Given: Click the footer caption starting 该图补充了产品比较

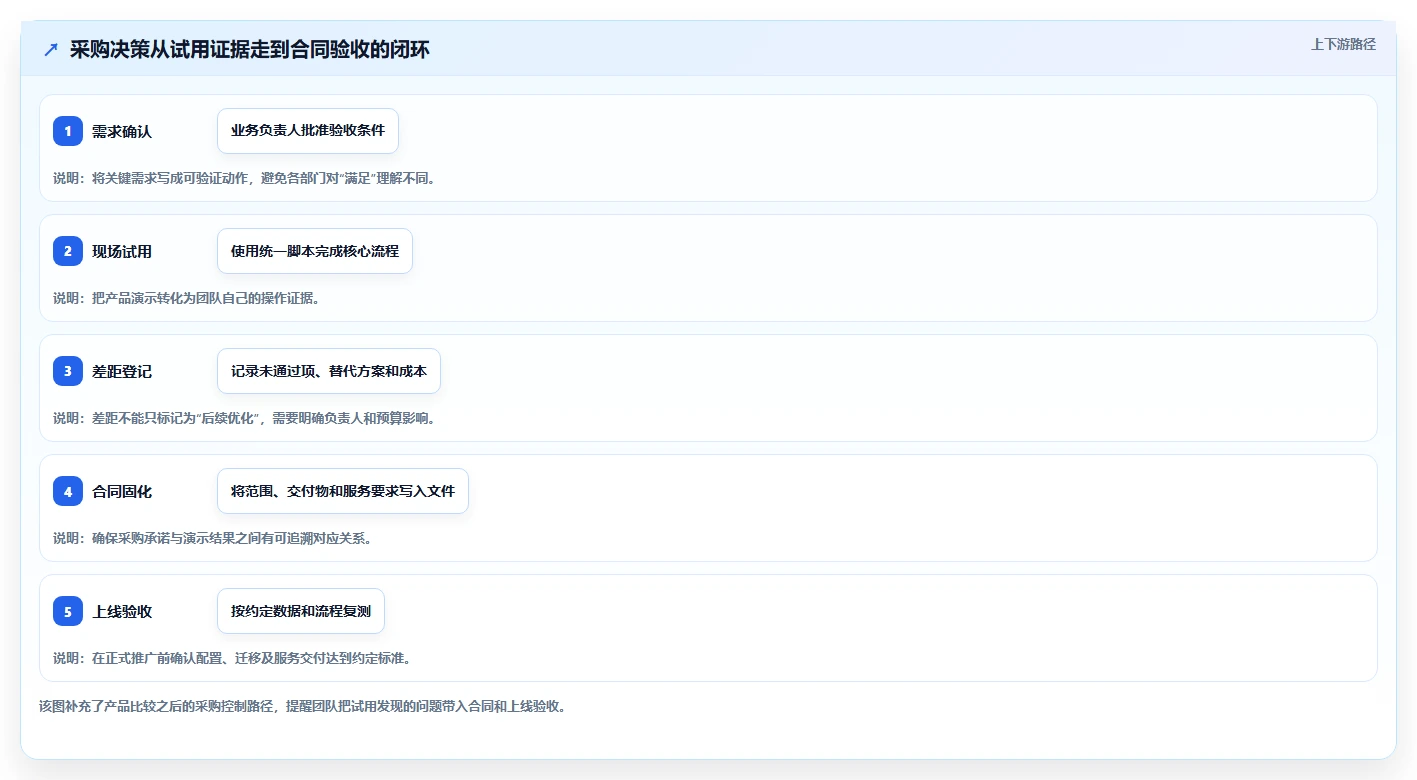Looking at the screenshot, I should point(303,706).
